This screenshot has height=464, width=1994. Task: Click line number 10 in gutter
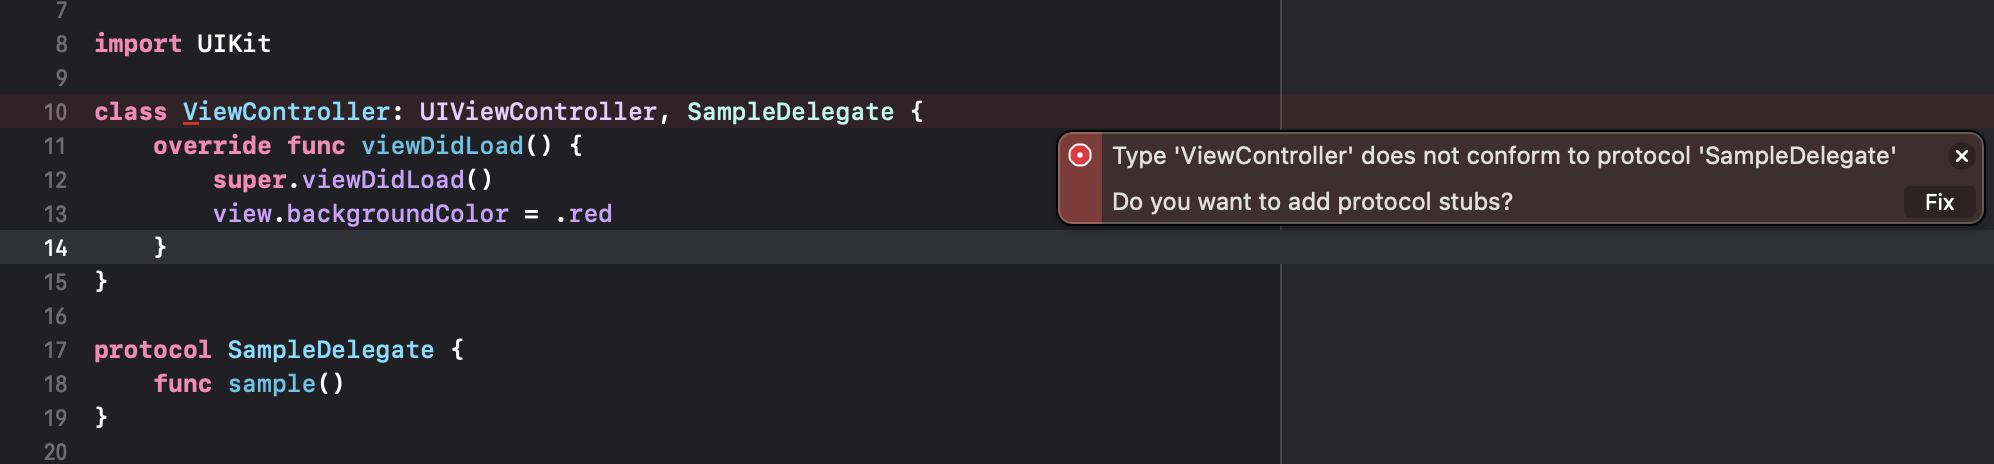tap(55, 112)
